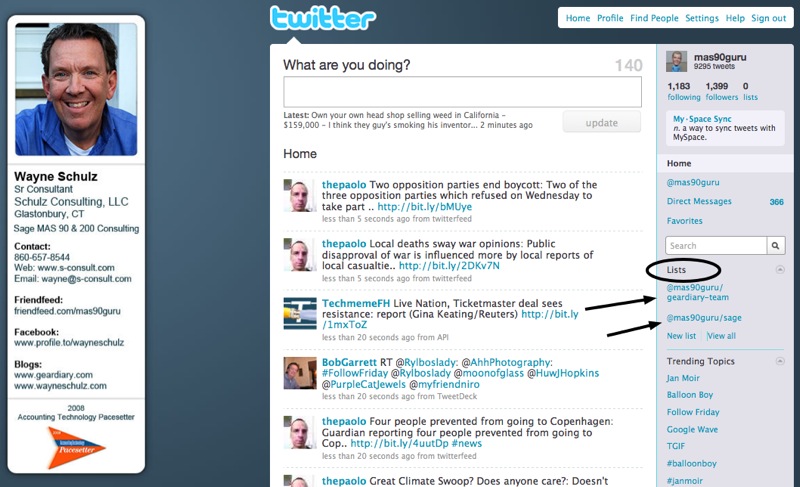800x487 pixels.
Task: Click twitterfeed source on opposition parties tweet
Action: point(452,219)
